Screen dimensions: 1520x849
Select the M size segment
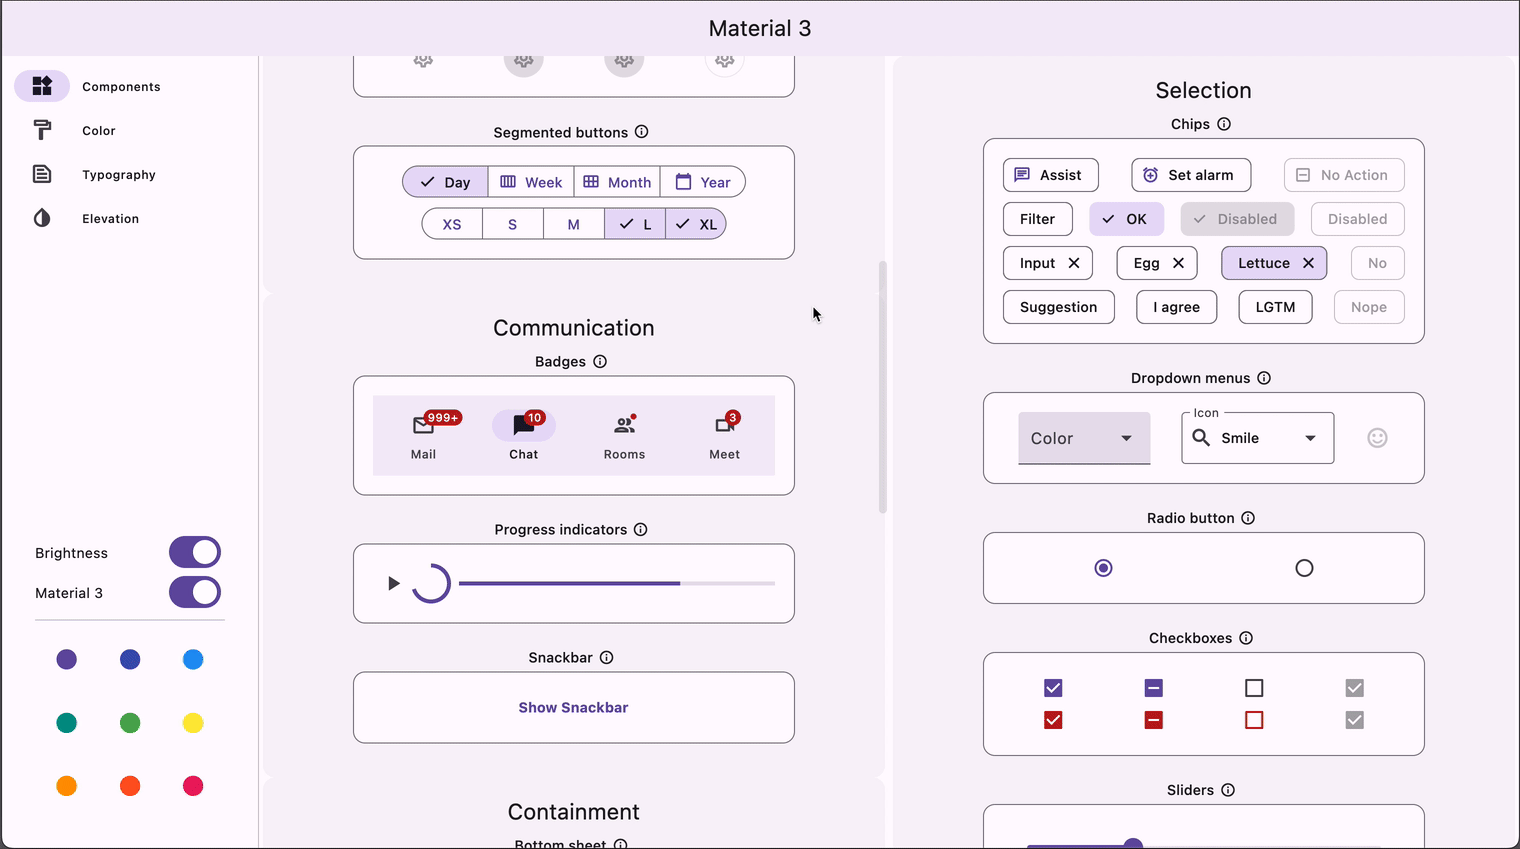(574, 224)
